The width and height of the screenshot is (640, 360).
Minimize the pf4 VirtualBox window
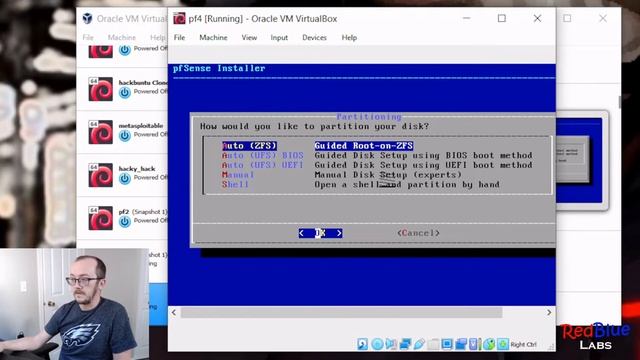pyautogui.click(x=467, y=18)
